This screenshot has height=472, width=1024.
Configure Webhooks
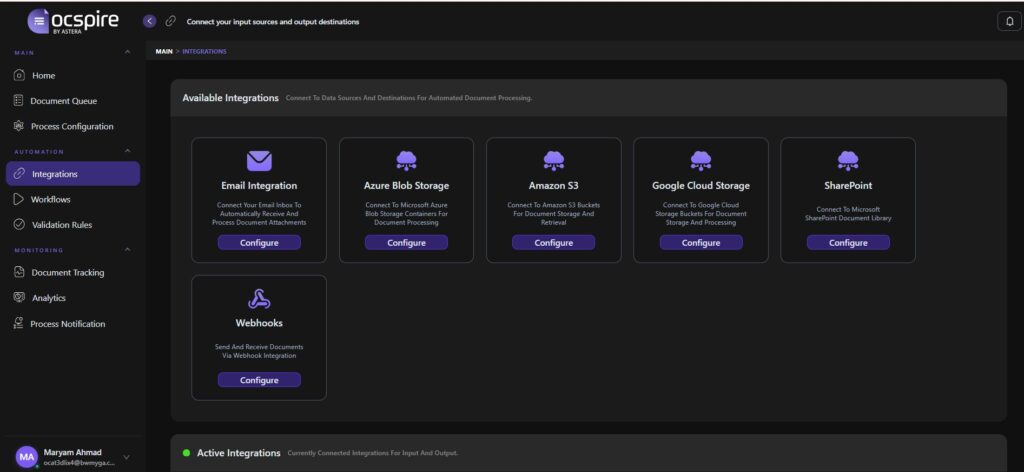click(x=259, y=380)
